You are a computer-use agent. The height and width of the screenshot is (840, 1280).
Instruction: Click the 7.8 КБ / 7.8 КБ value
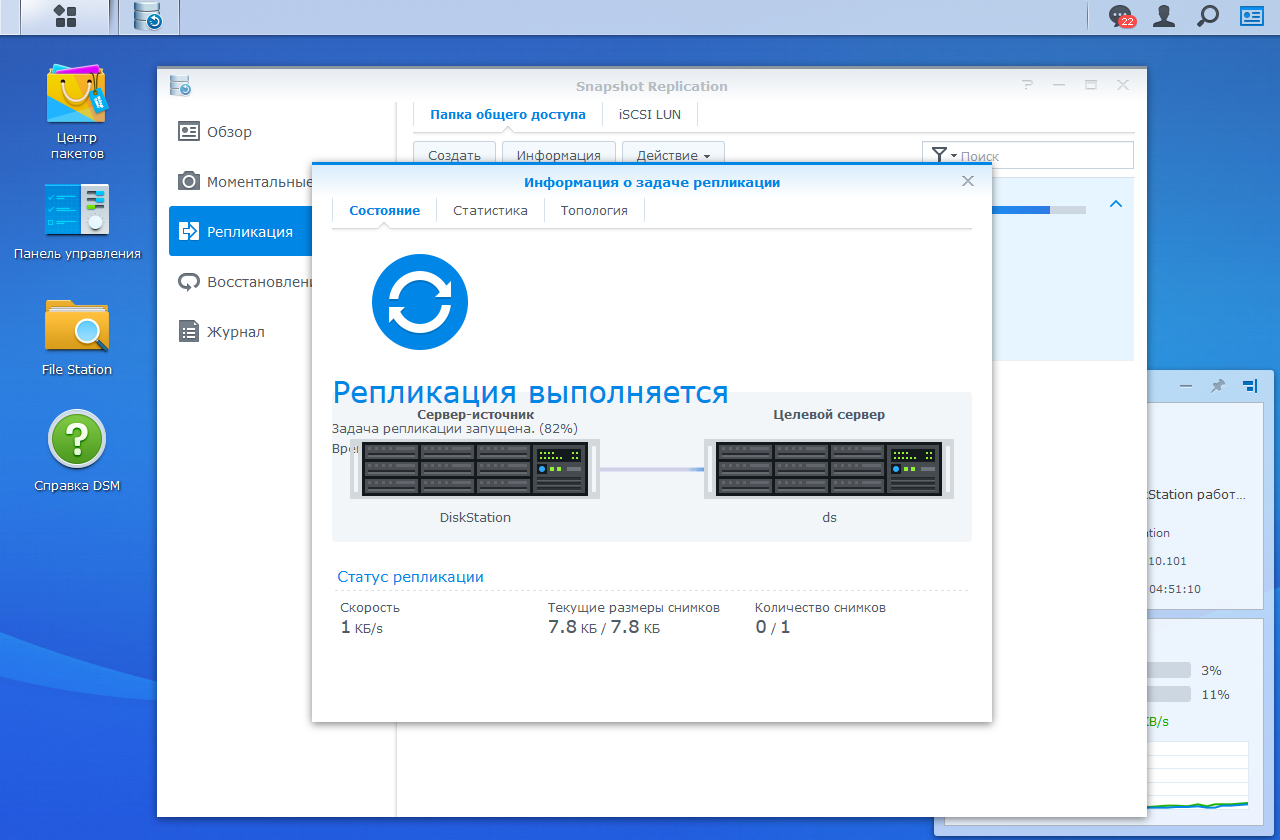point(604,627)
